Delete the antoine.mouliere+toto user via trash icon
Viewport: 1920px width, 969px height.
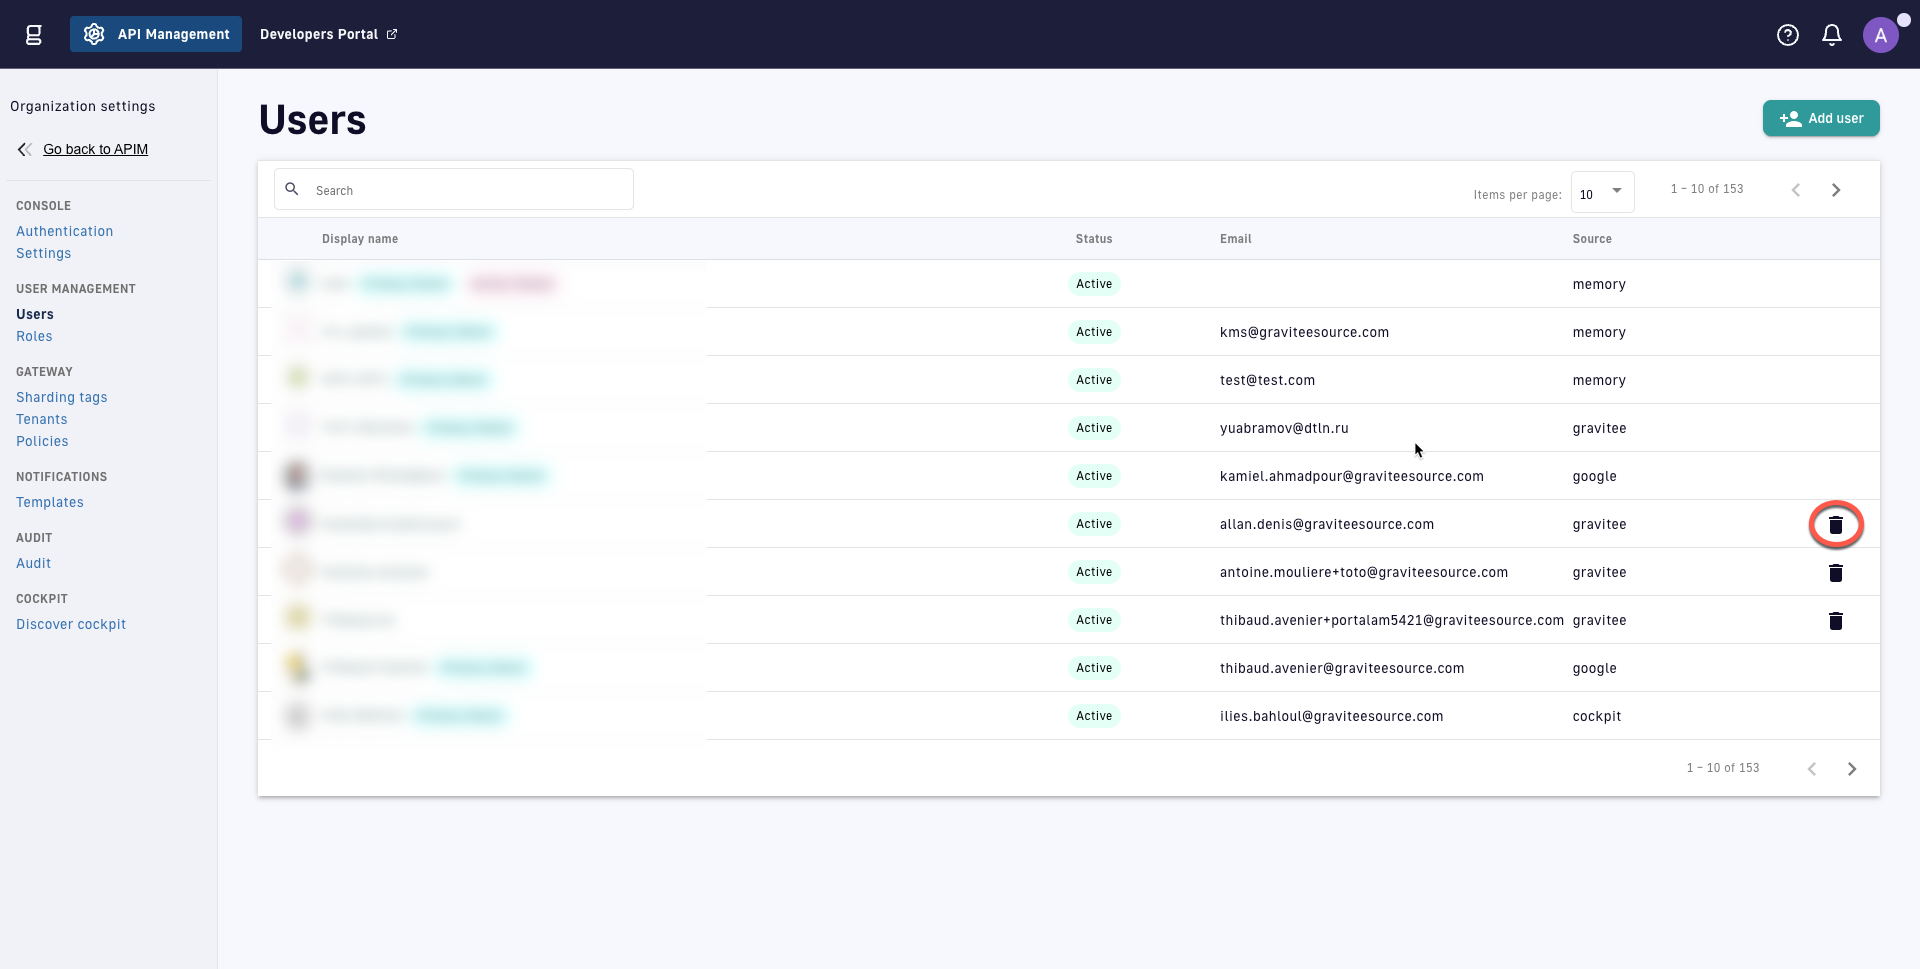click(1835, 573)
